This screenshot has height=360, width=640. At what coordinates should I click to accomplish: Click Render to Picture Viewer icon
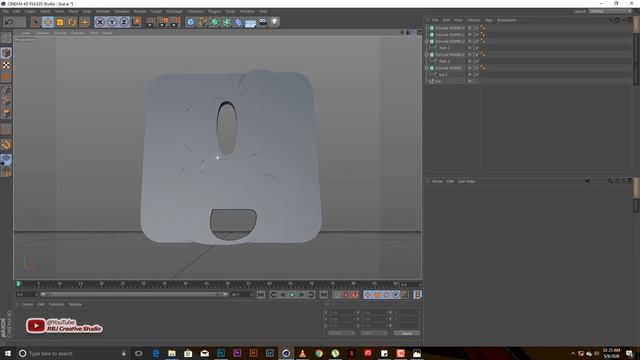point(163,22)
